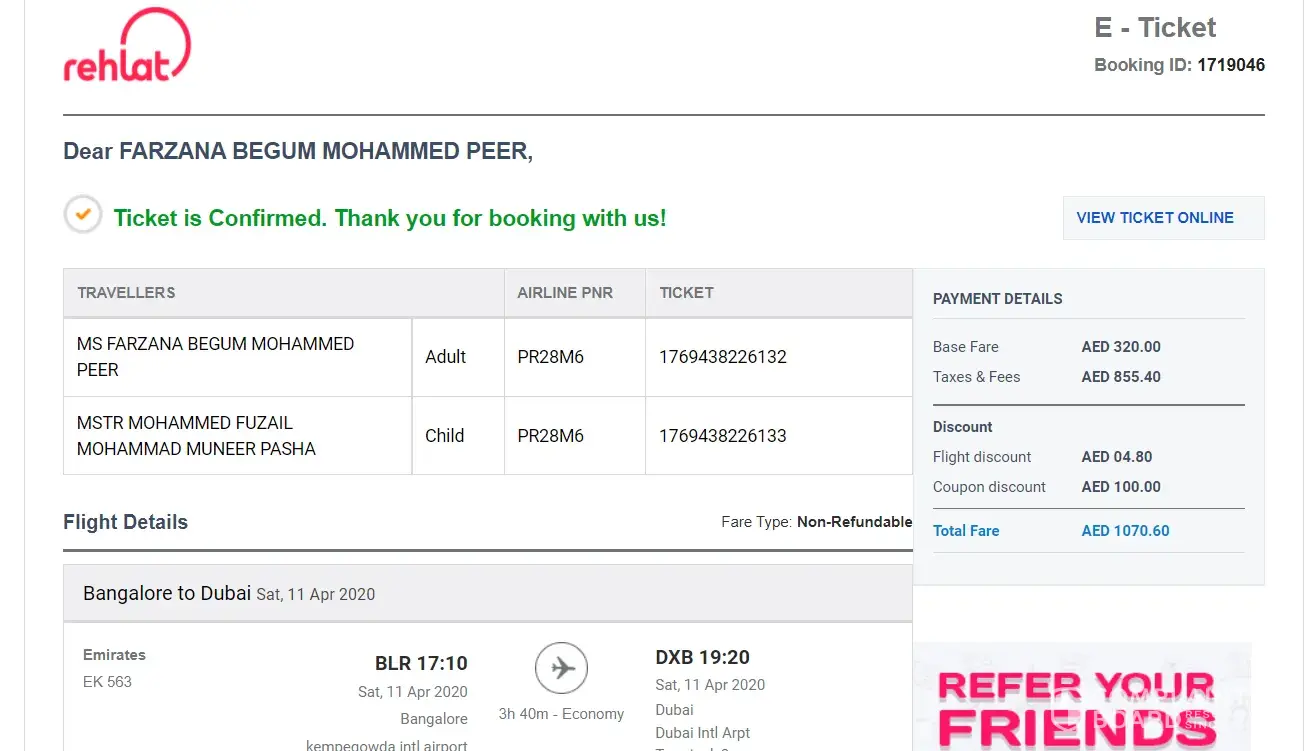Click the Total Fare label
This screenshot has width=1312, height=751.
pyautogui.click(x=966, y=531)
